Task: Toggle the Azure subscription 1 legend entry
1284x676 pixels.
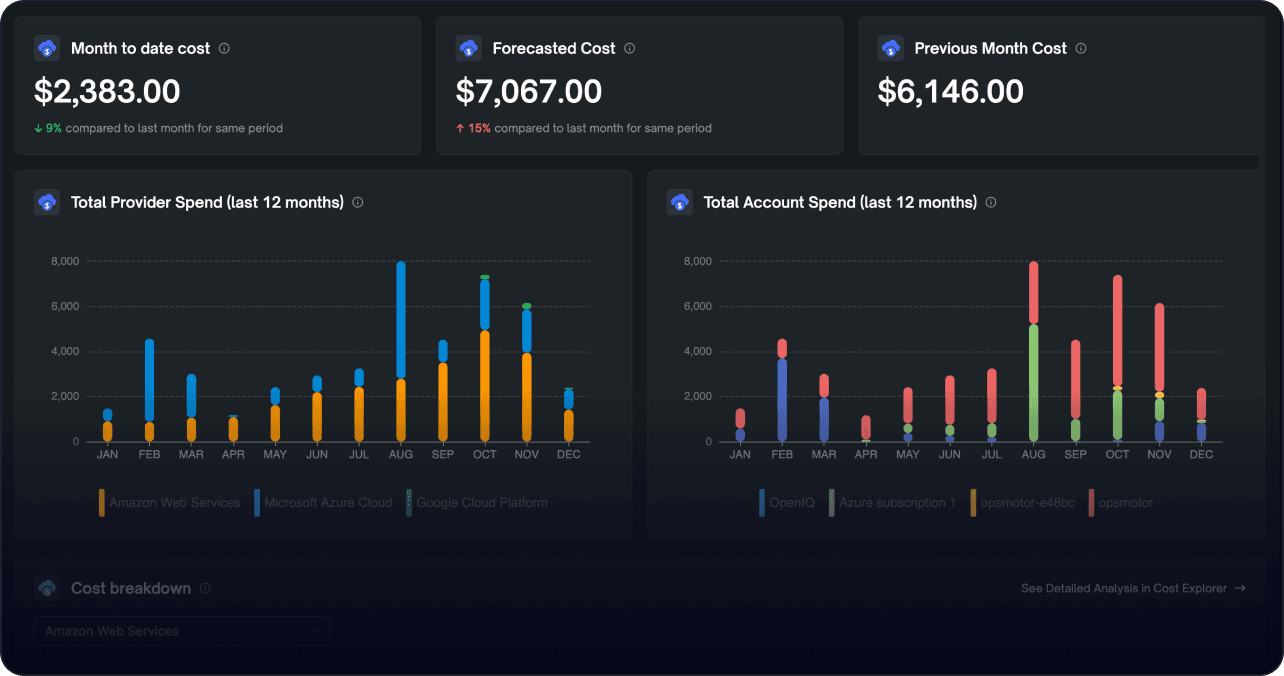Action: coord(892,502)
